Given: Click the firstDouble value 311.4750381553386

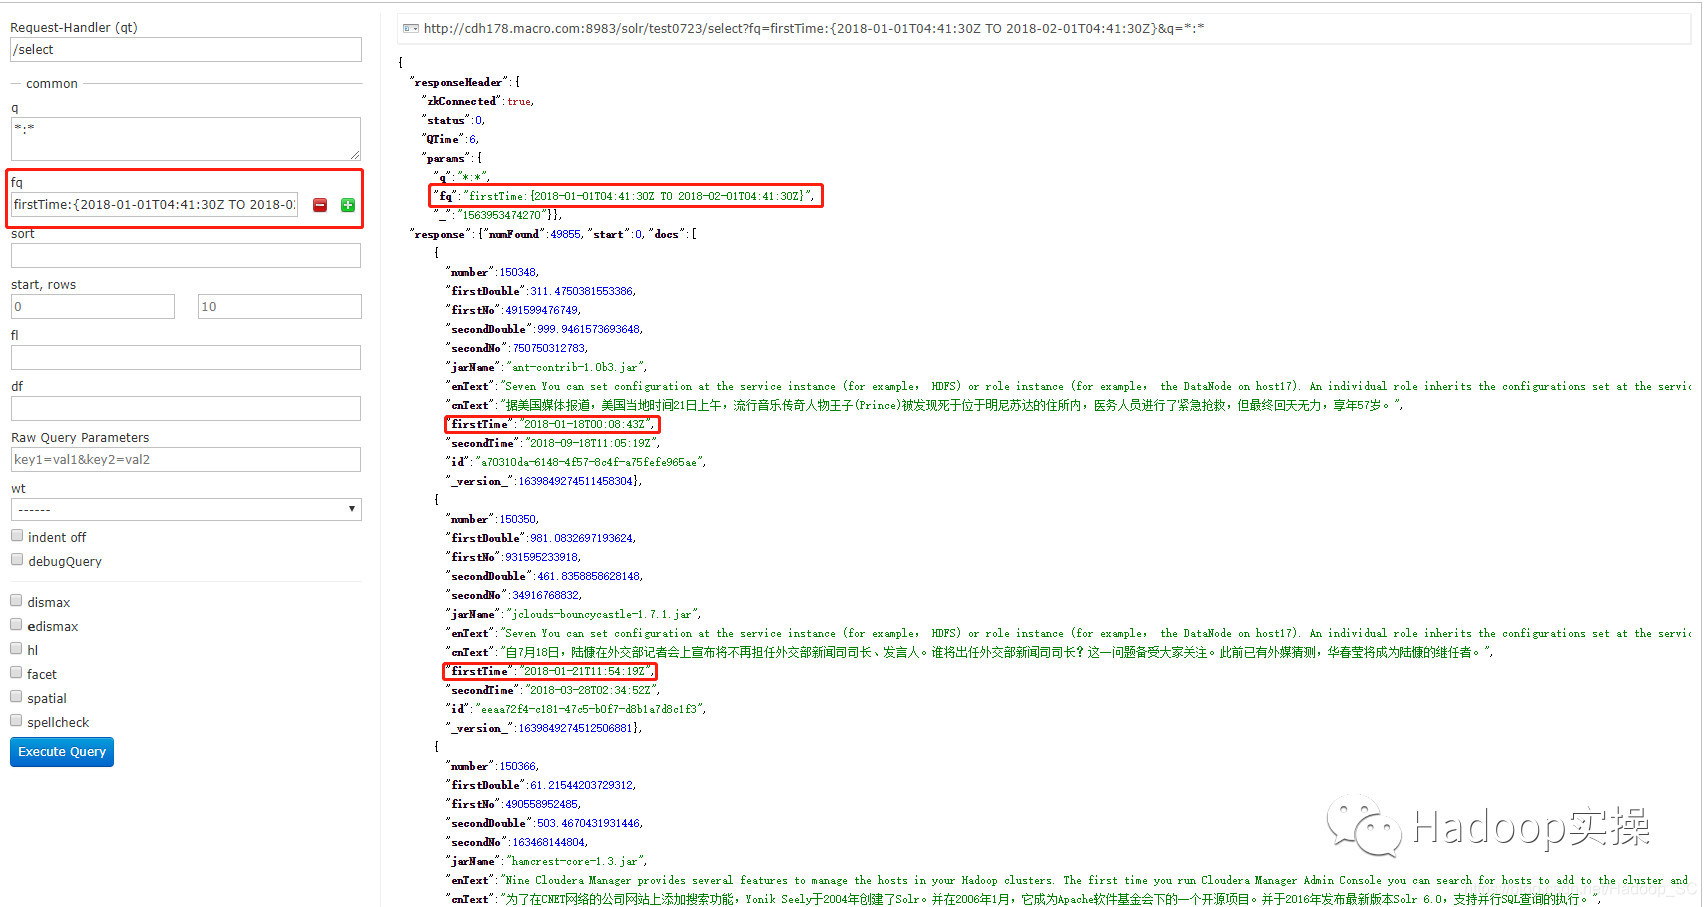Looking at the screenshot, I should click(581, 291).
